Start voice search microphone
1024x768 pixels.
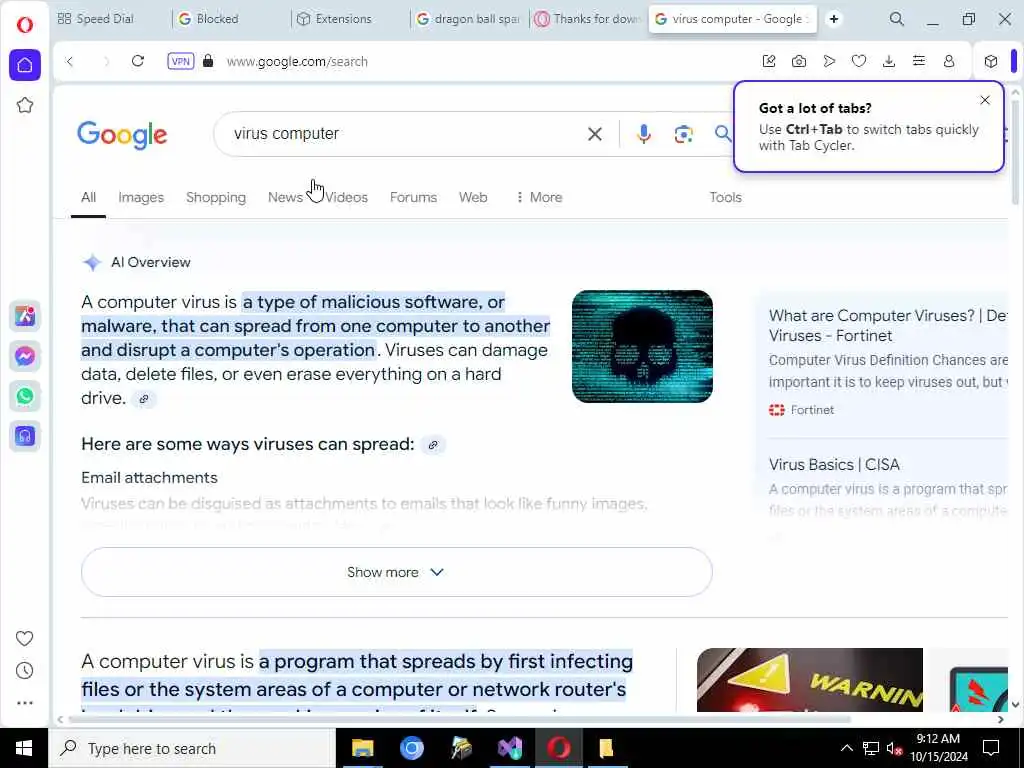(x=643, y=134)
